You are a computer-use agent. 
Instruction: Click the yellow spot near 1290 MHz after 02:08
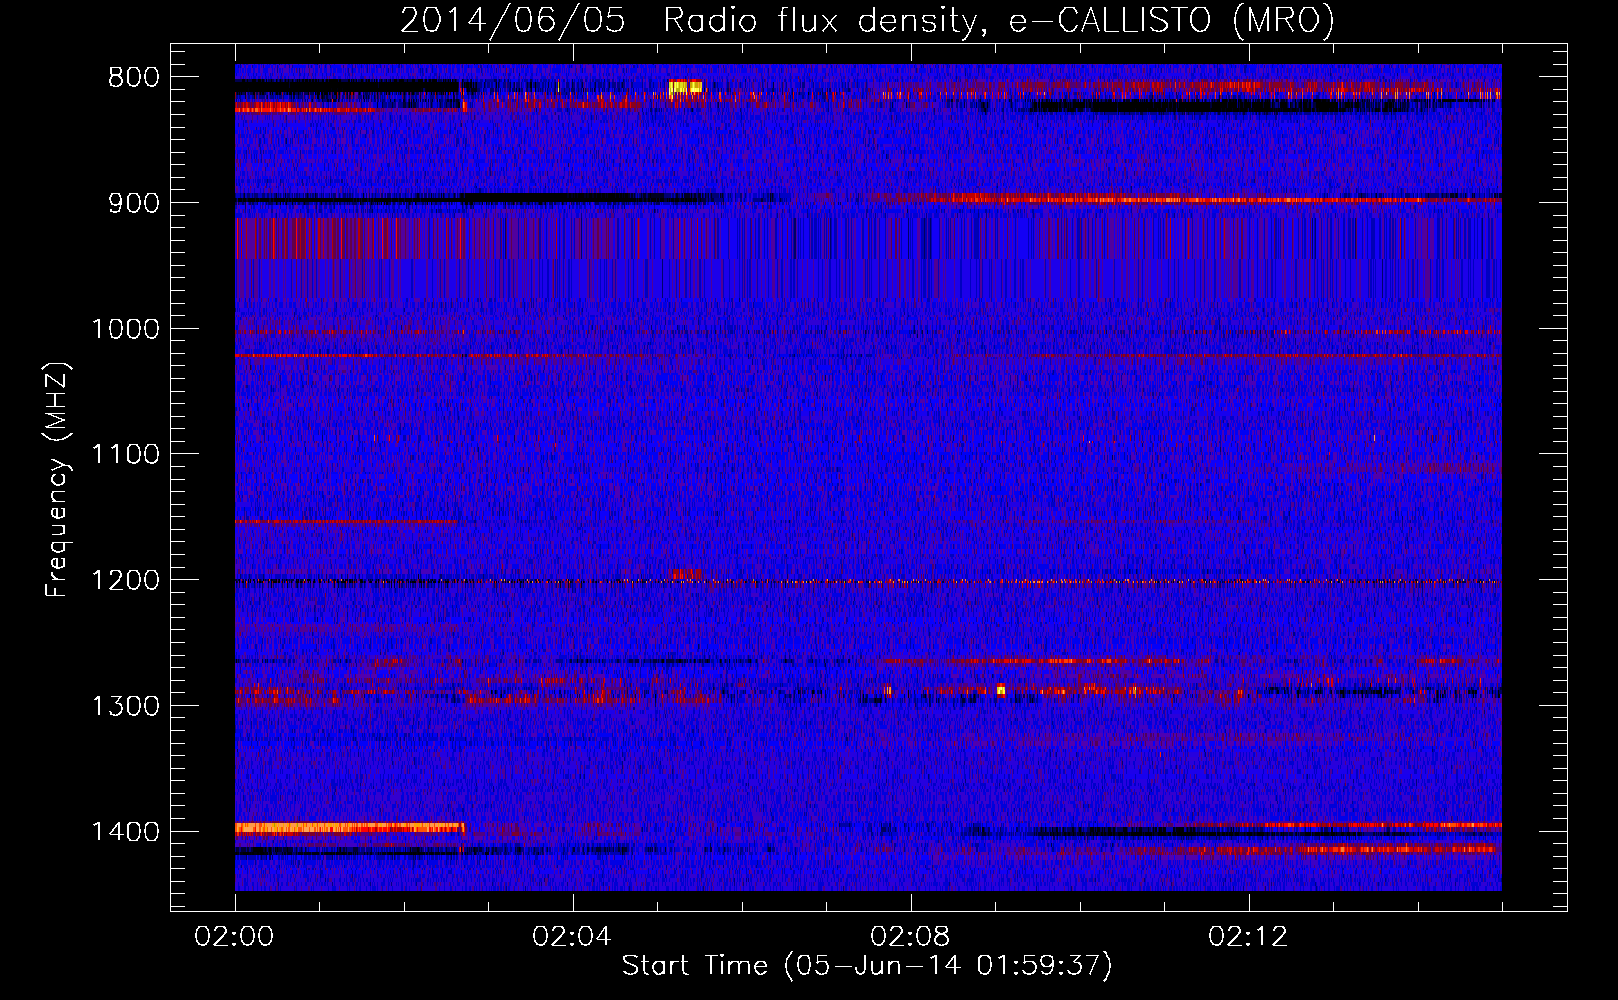click(x=1000, y=689)
